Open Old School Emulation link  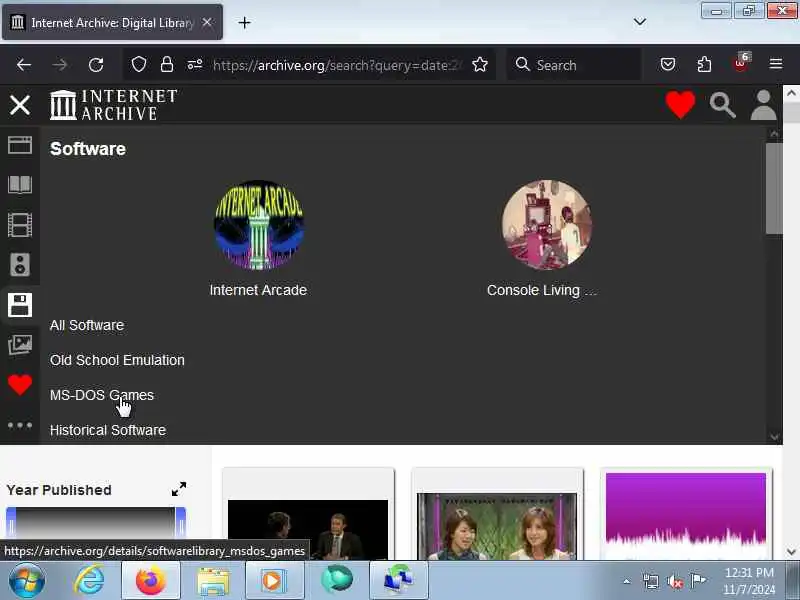coord(117,360)
